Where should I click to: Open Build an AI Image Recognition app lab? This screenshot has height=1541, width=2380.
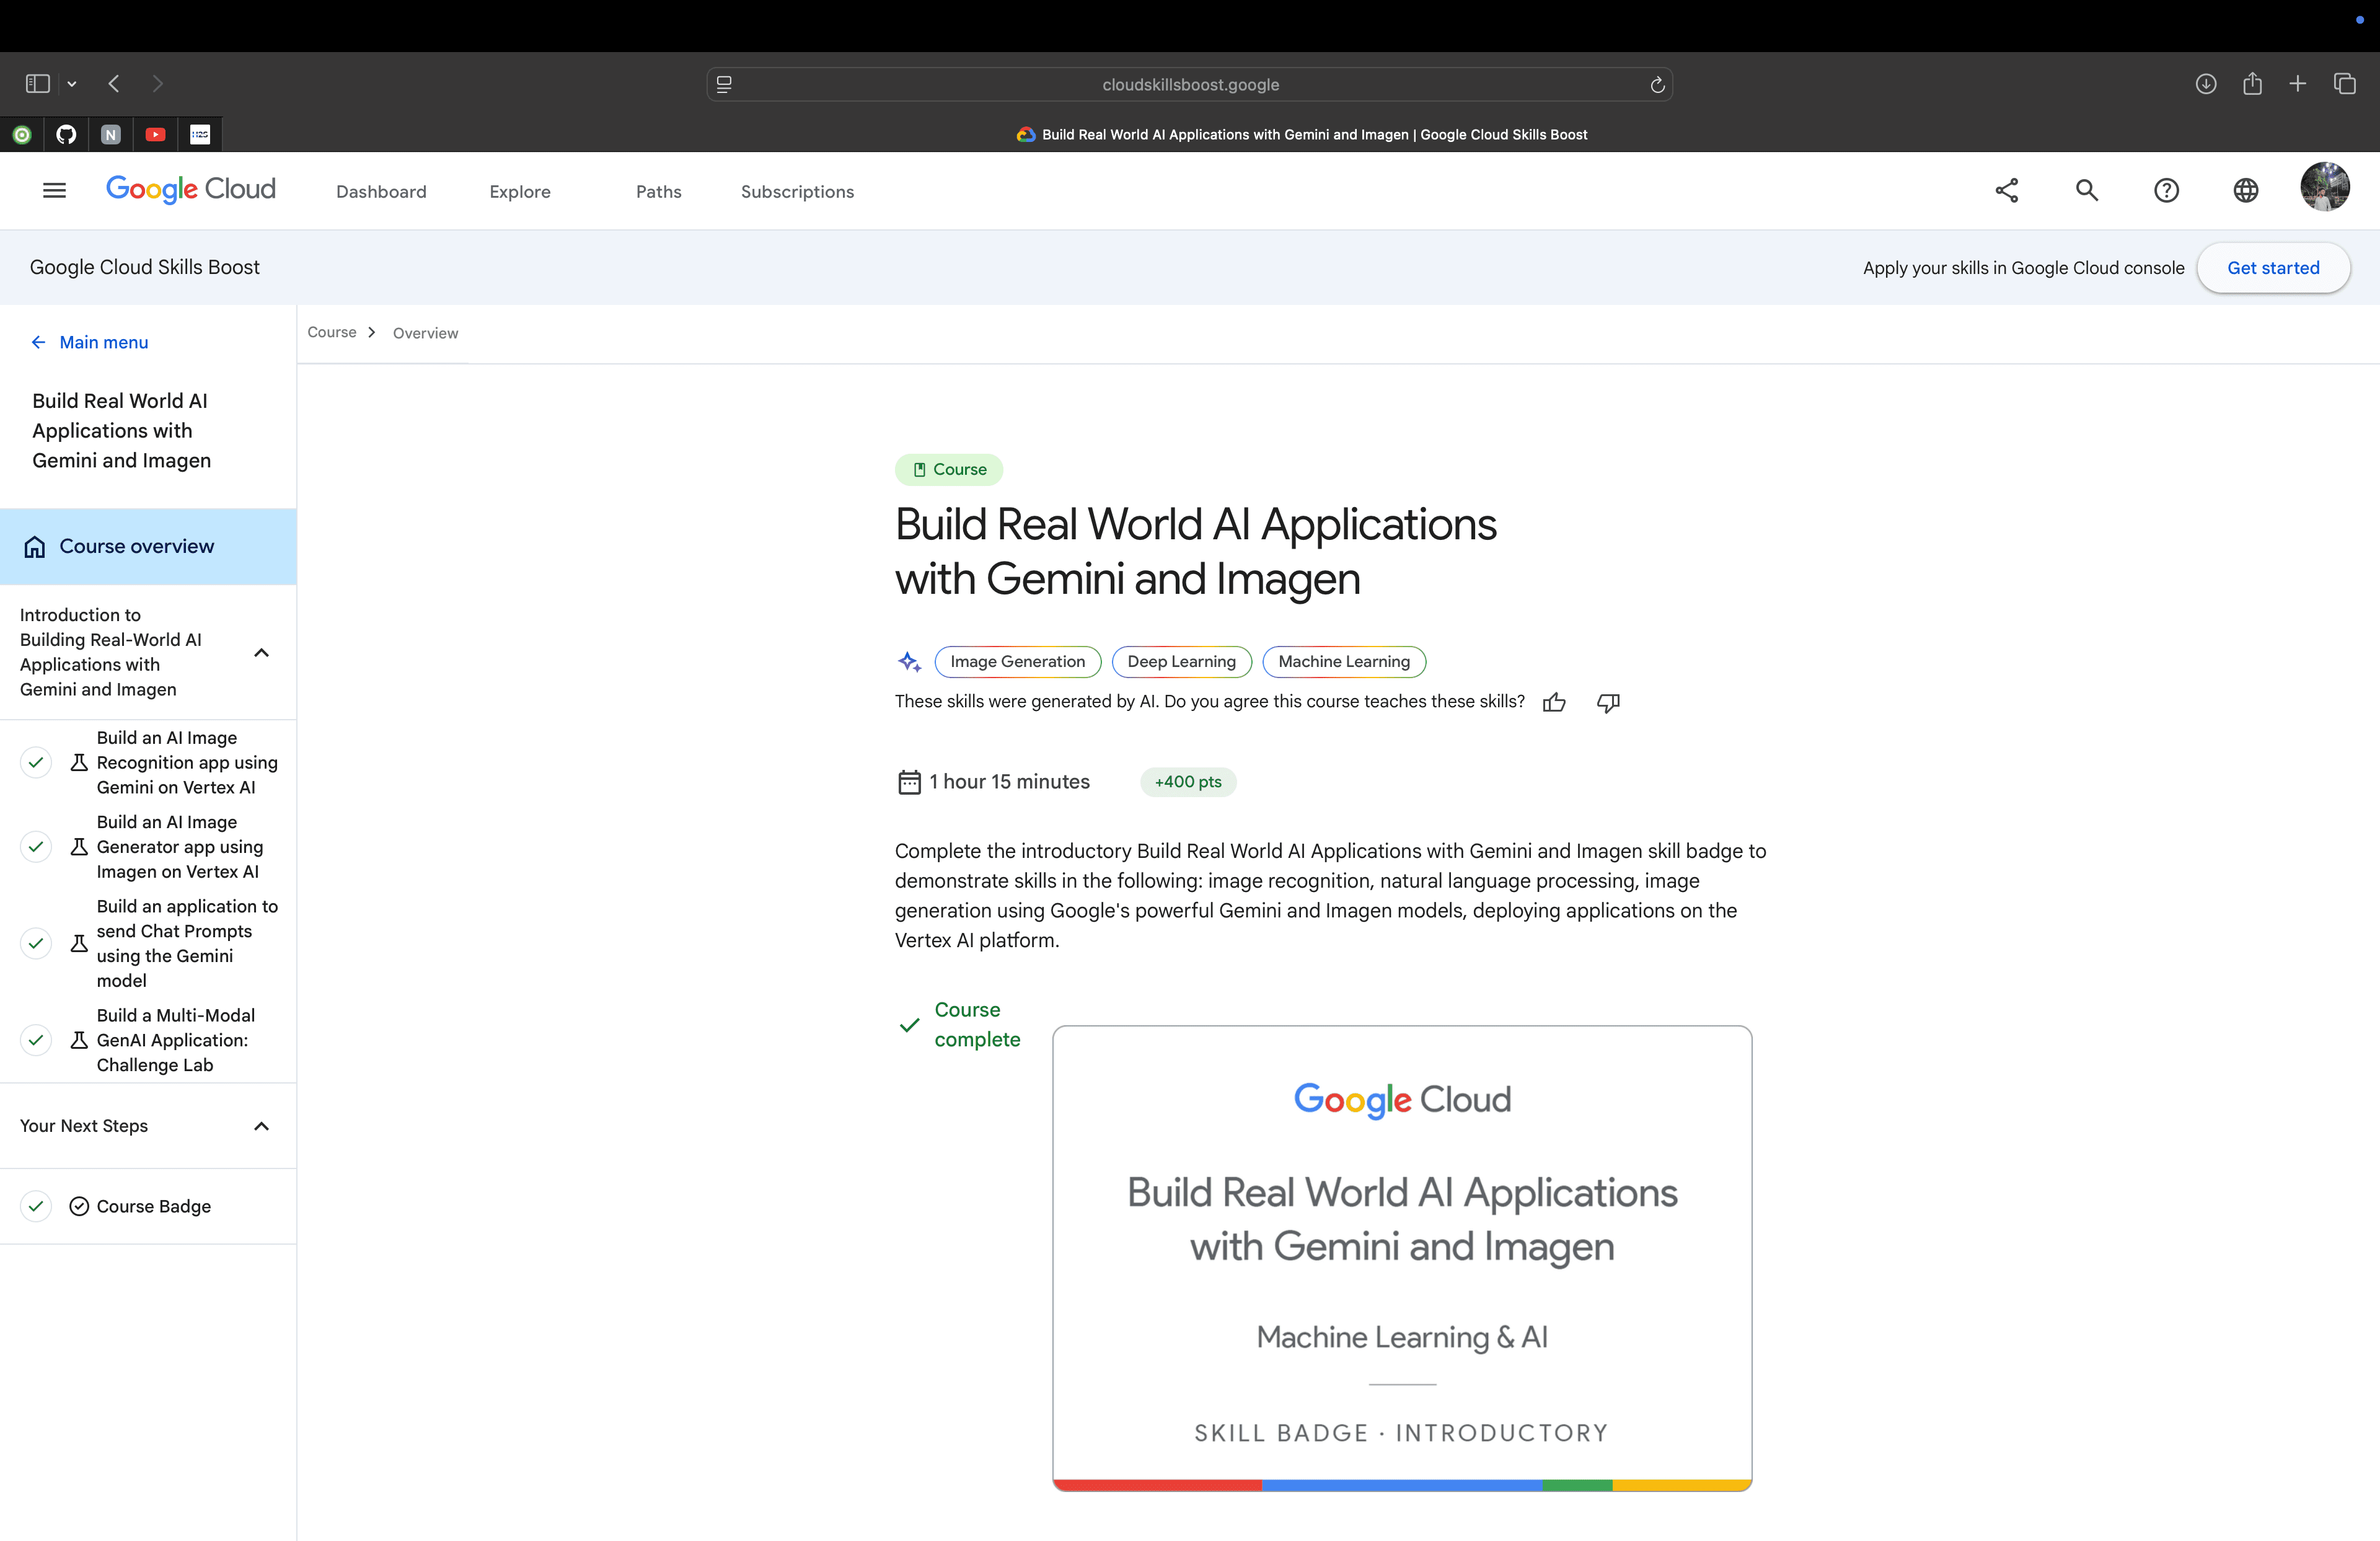(187, 762)
